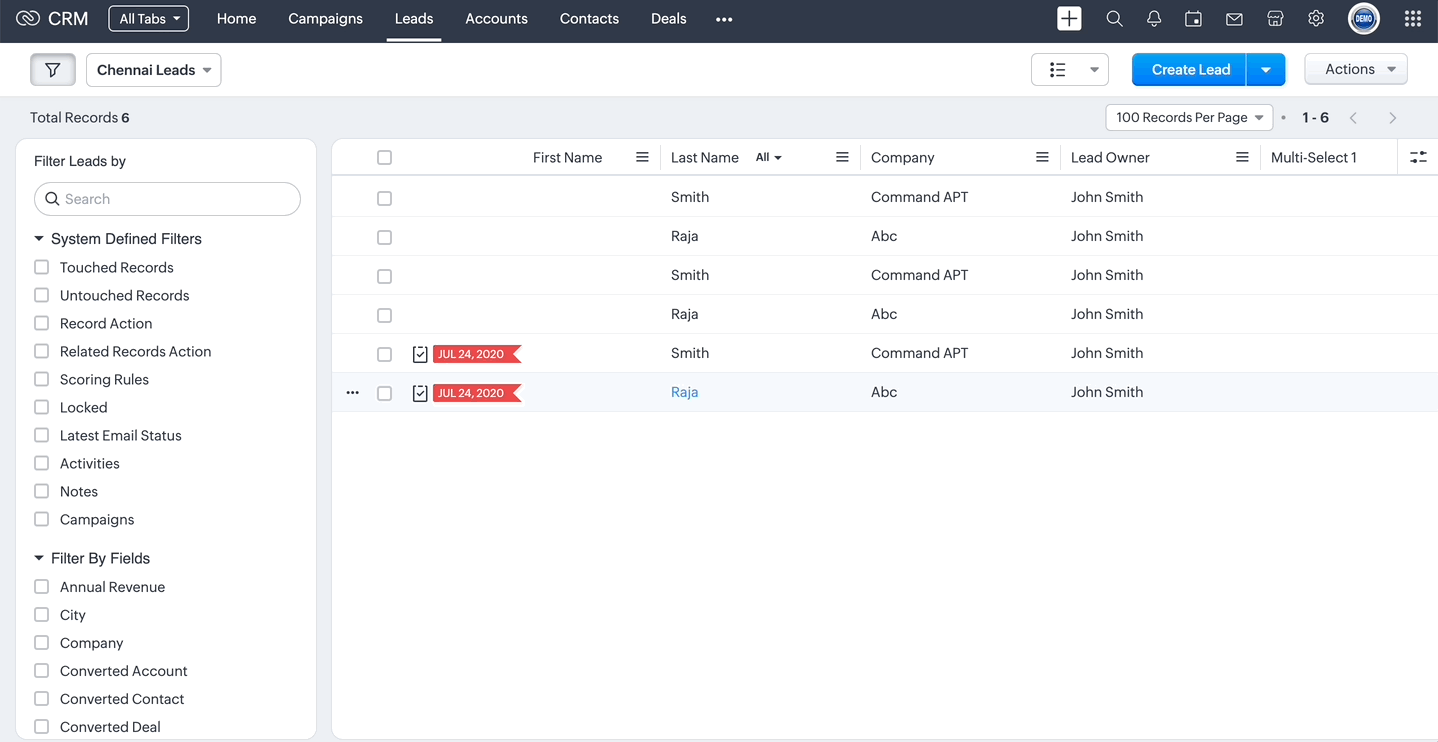Check the select-all checkbox in table header
Image resolution: width=1438 pixels, height=742 pixels.
(384, 157)
